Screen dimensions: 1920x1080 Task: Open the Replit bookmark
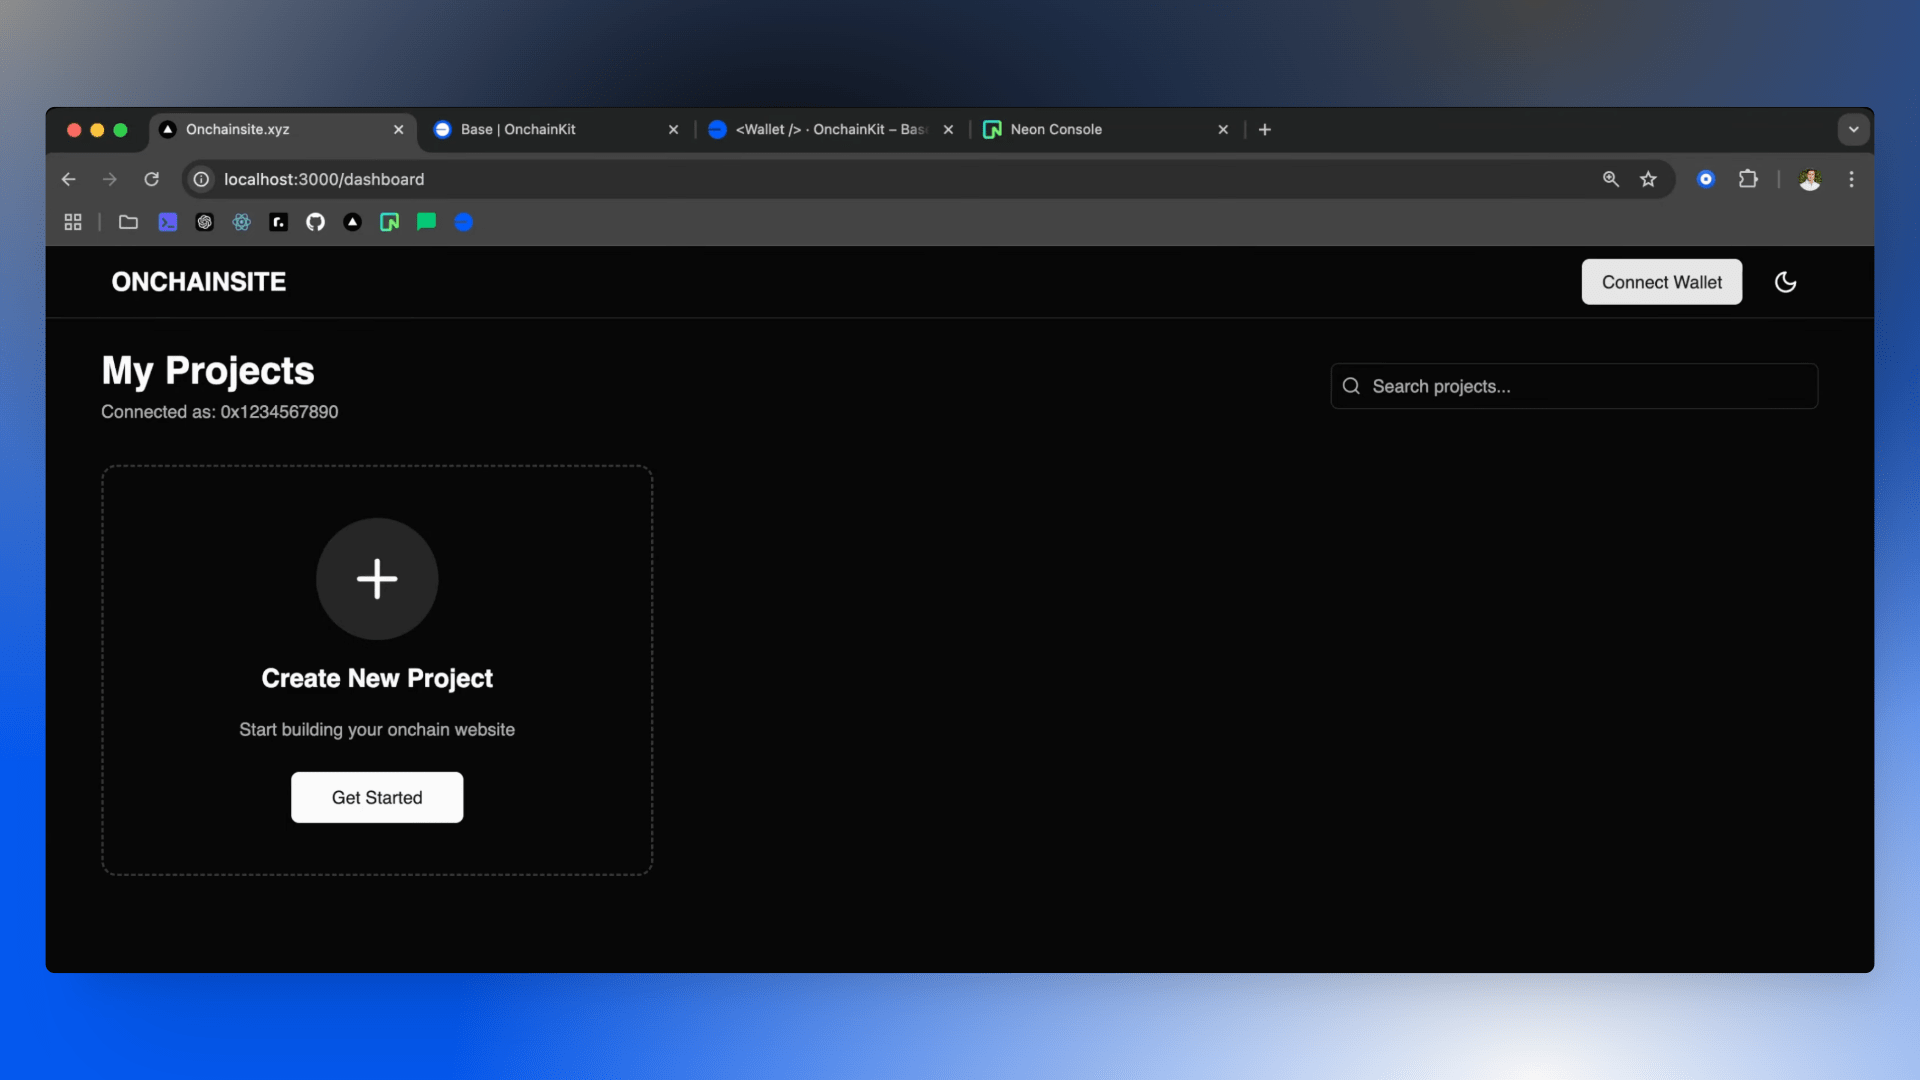click(278, 222)
